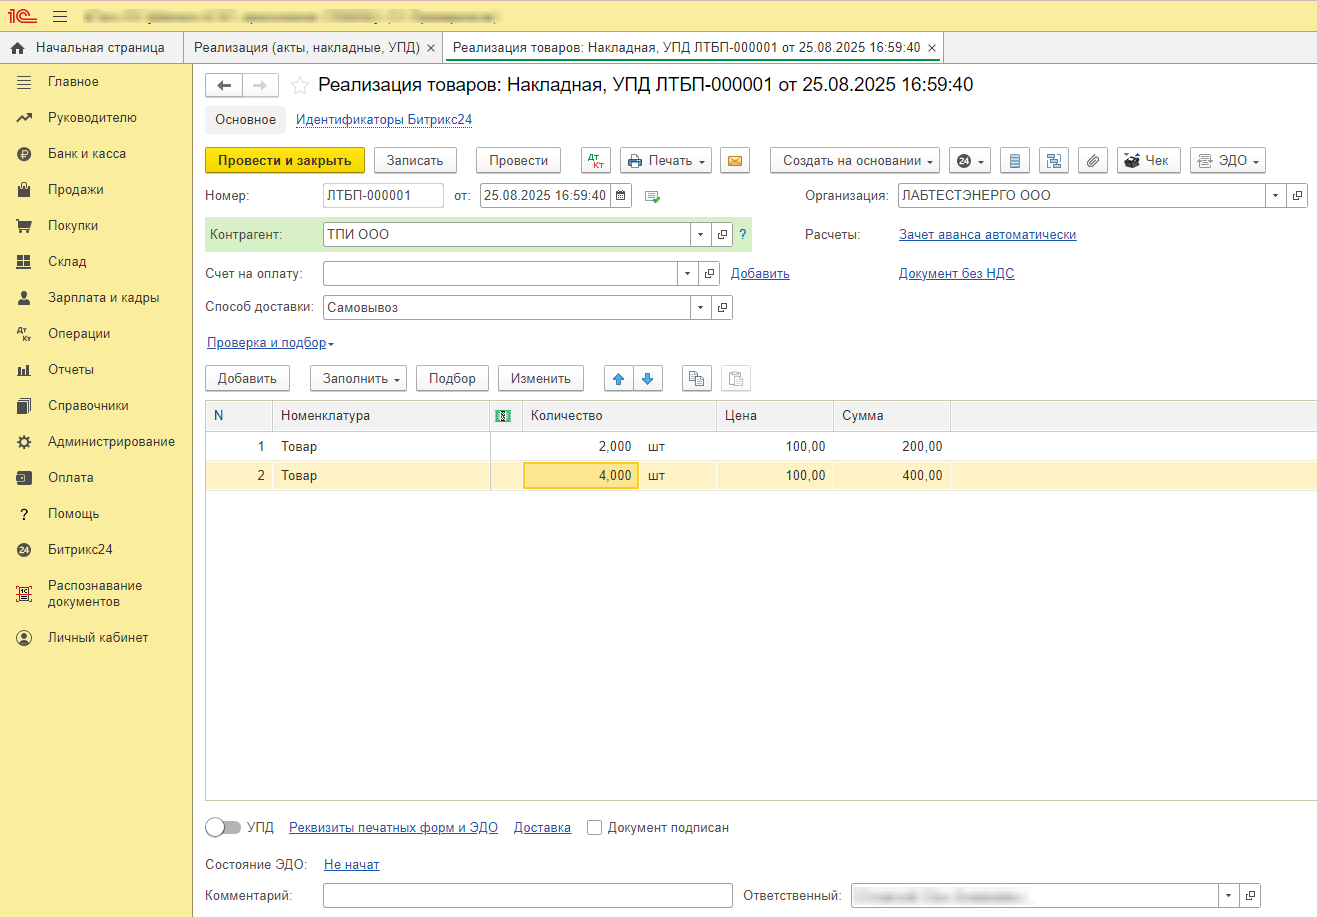Click the Провести button
This screenshot has height=917, width=1317.
coord(518,160)
